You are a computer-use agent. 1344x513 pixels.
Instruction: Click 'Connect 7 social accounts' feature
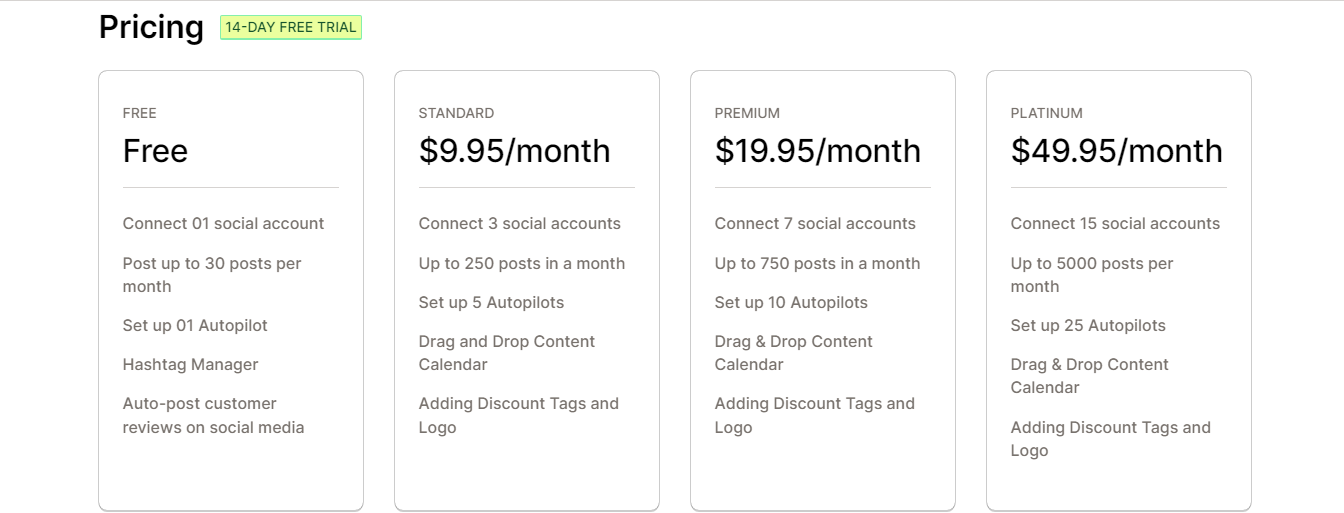coord(815,224)
